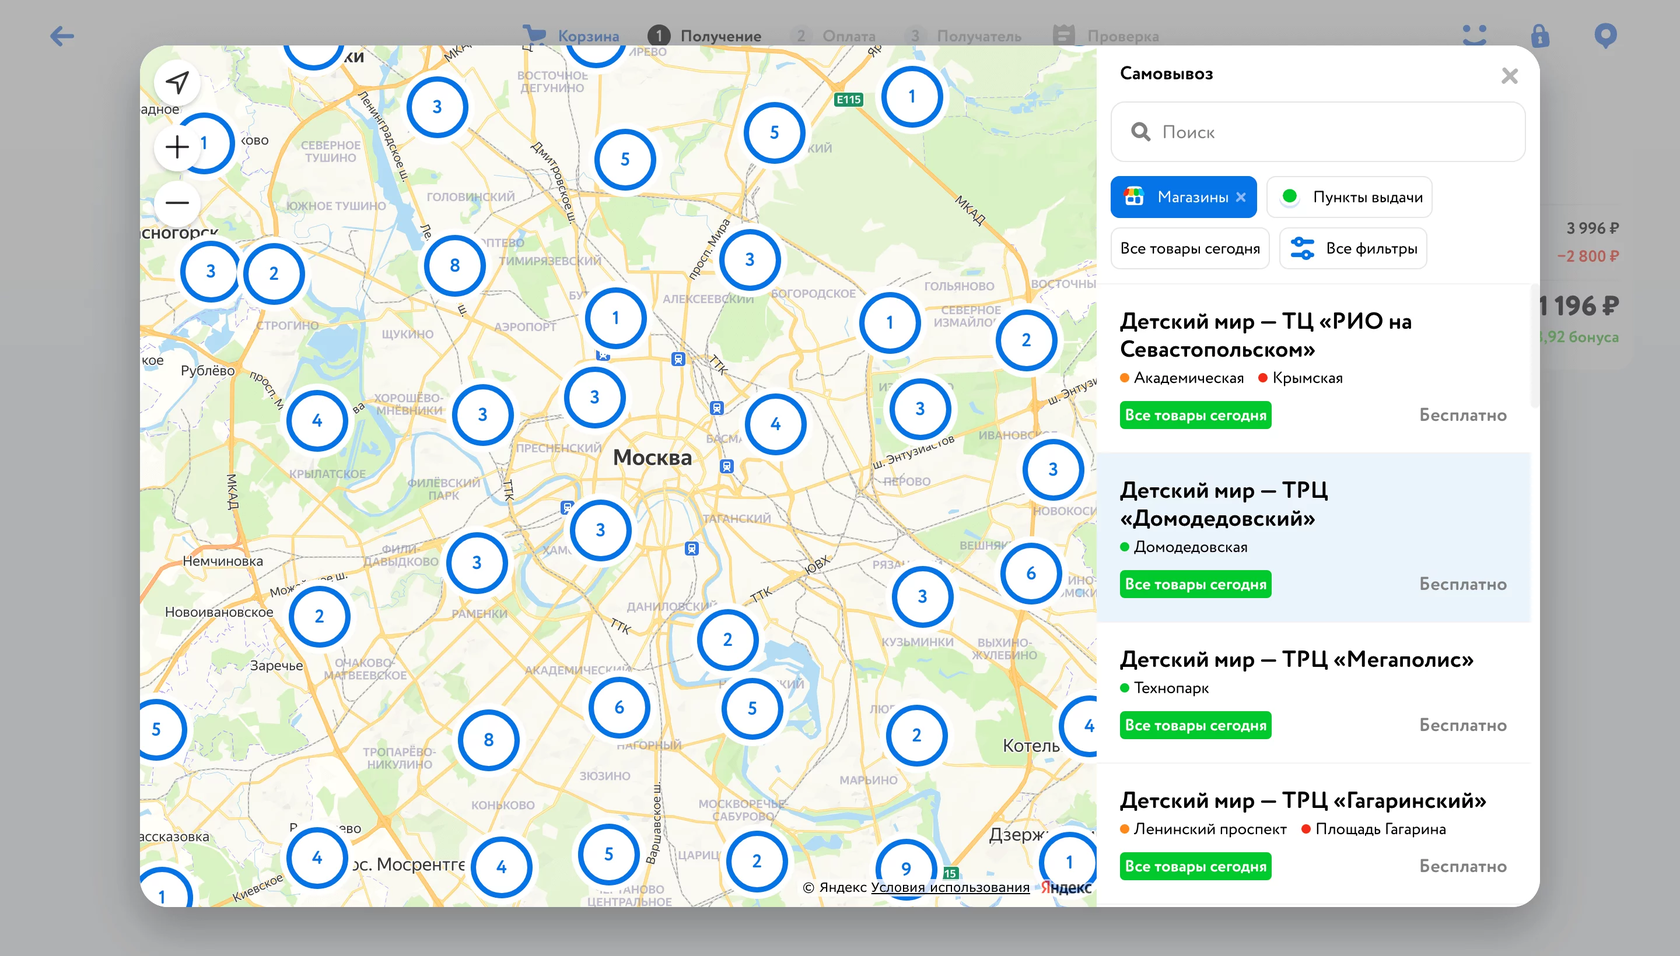Select the Оплата step tab
Viewport: 1680px width, 956px height.
point(833,36)
